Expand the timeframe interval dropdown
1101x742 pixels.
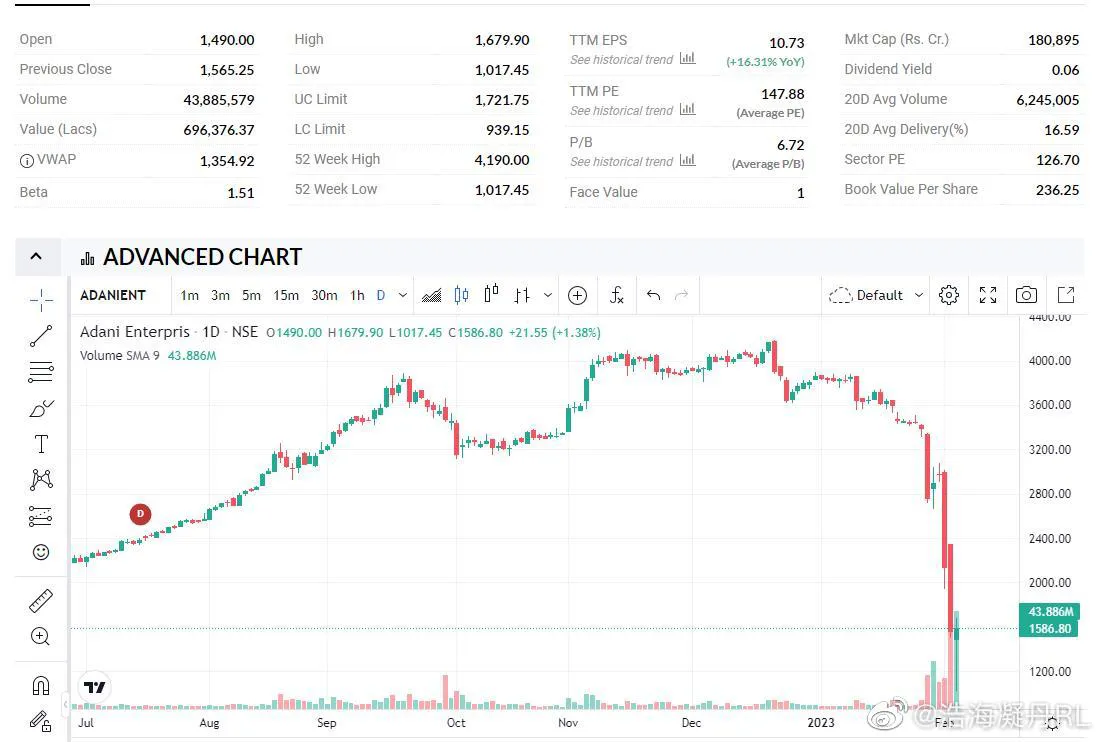tap(403, 296)
